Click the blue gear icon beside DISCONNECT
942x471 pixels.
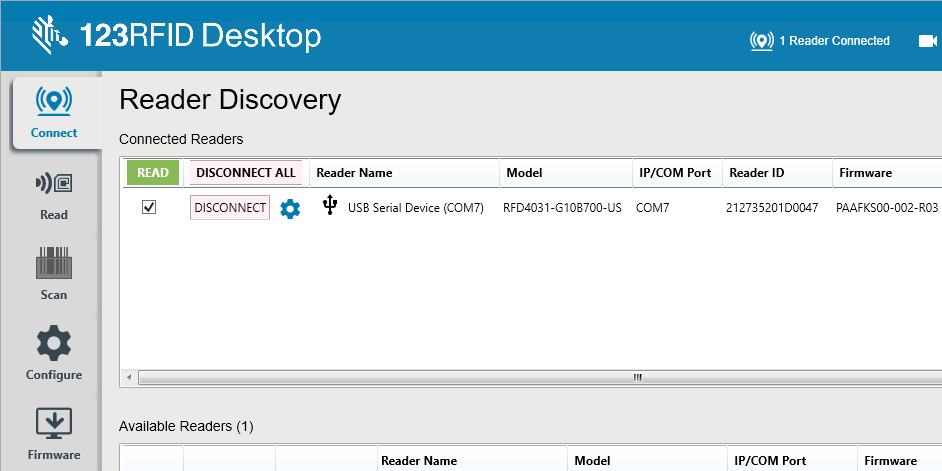click(290, 208)
